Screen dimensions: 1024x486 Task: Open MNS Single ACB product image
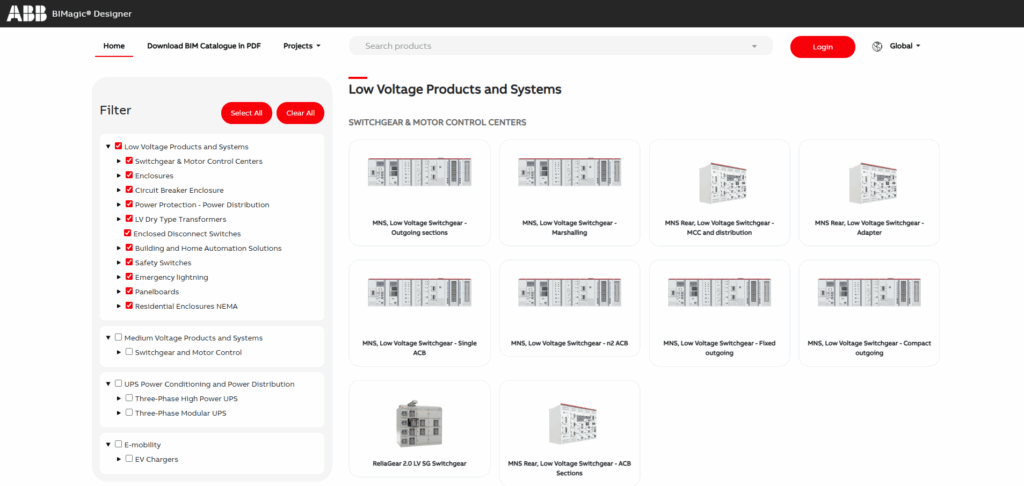(419, 293)
